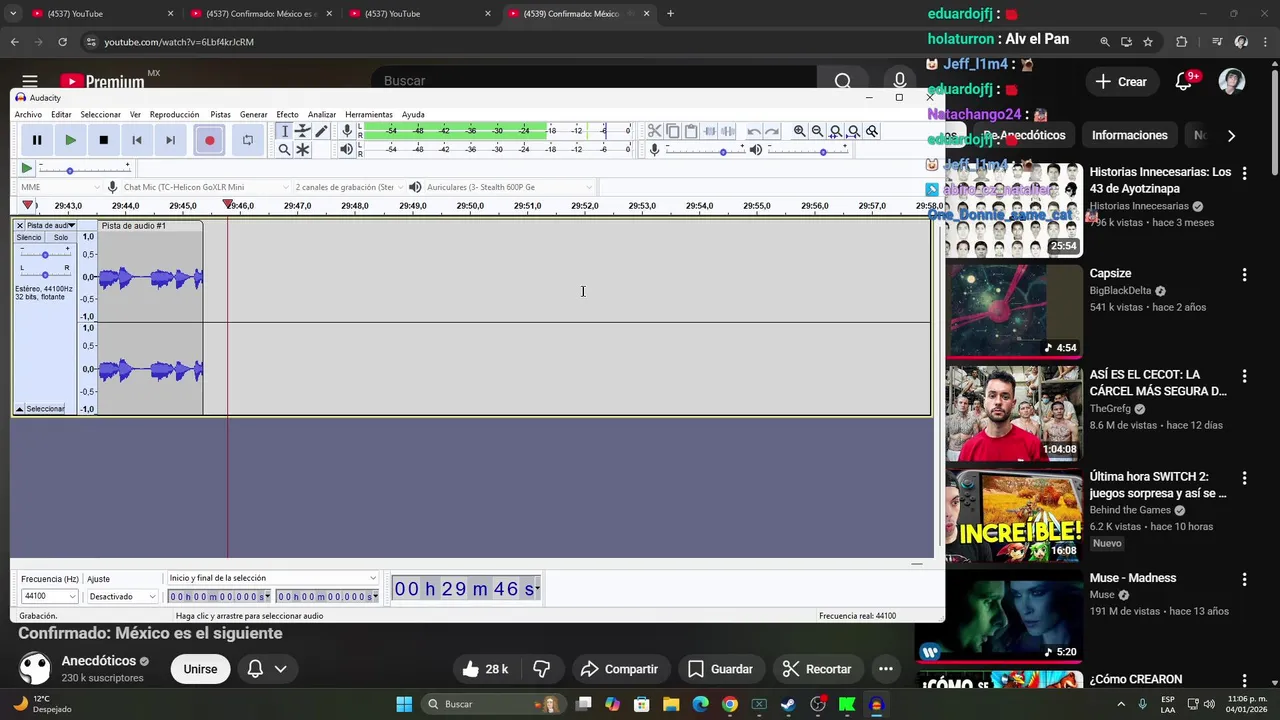Screen dimensions: 1280x720
Task: Toggle Silencio mute on audio track
Action: tap(29, 238)
